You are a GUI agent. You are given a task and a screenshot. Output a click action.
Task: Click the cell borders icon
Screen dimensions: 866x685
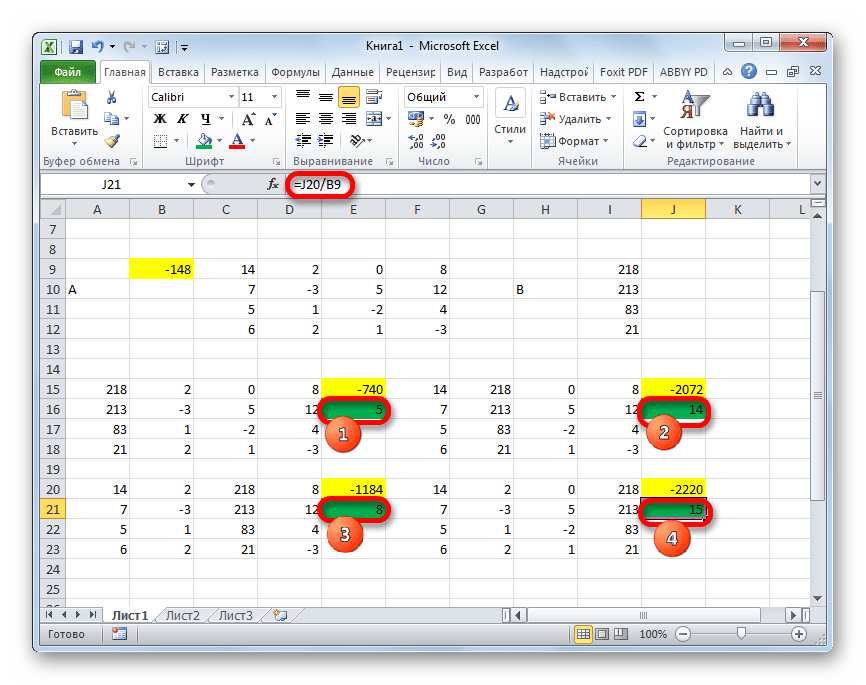160,141
